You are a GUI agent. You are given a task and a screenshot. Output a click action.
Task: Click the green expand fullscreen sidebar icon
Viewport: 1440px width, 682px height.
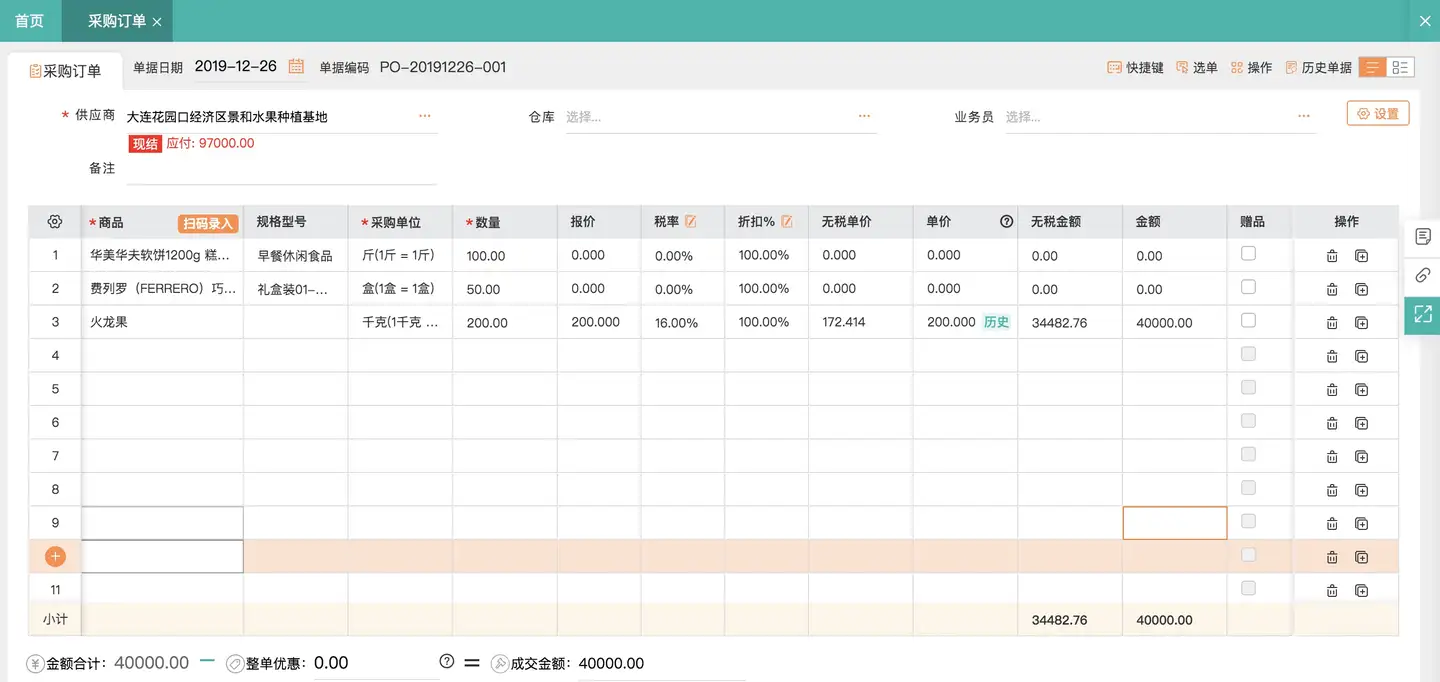coord(1423,314)
